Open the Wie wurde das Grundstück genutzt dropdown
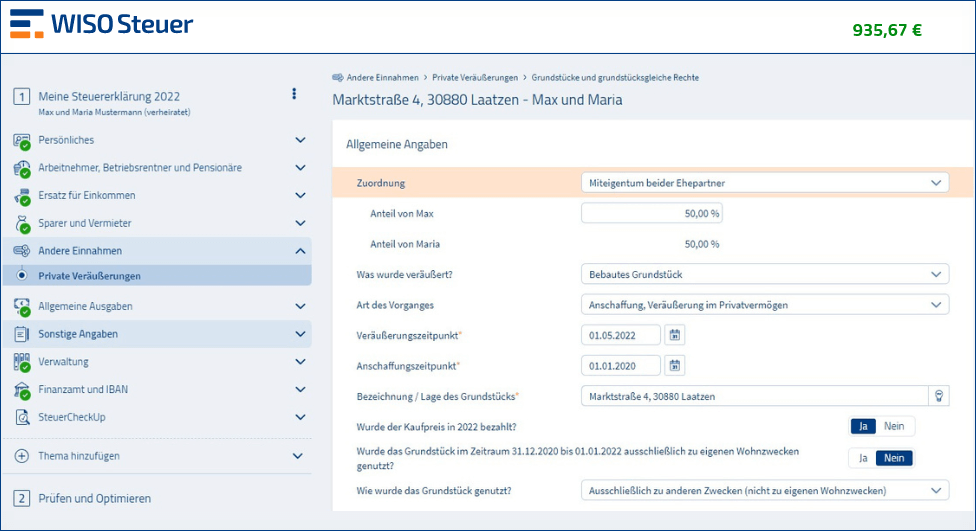This screenshot has height=531, width=976. pos(765,491)
